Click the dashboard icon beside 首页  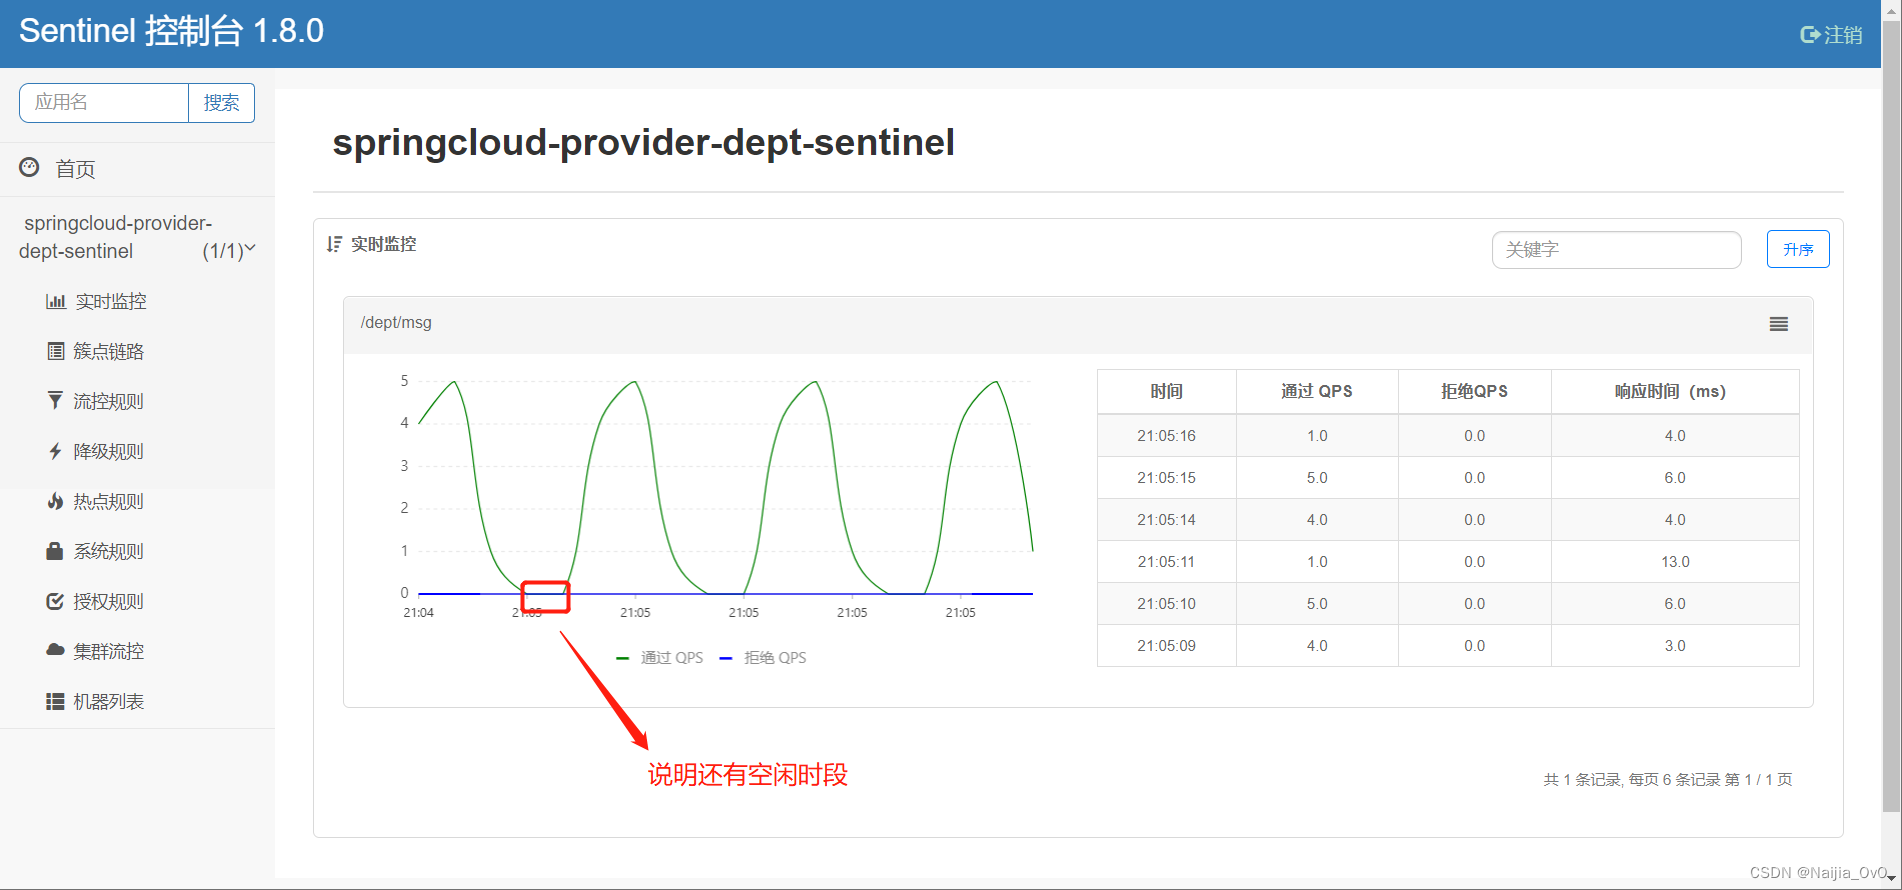29,168
